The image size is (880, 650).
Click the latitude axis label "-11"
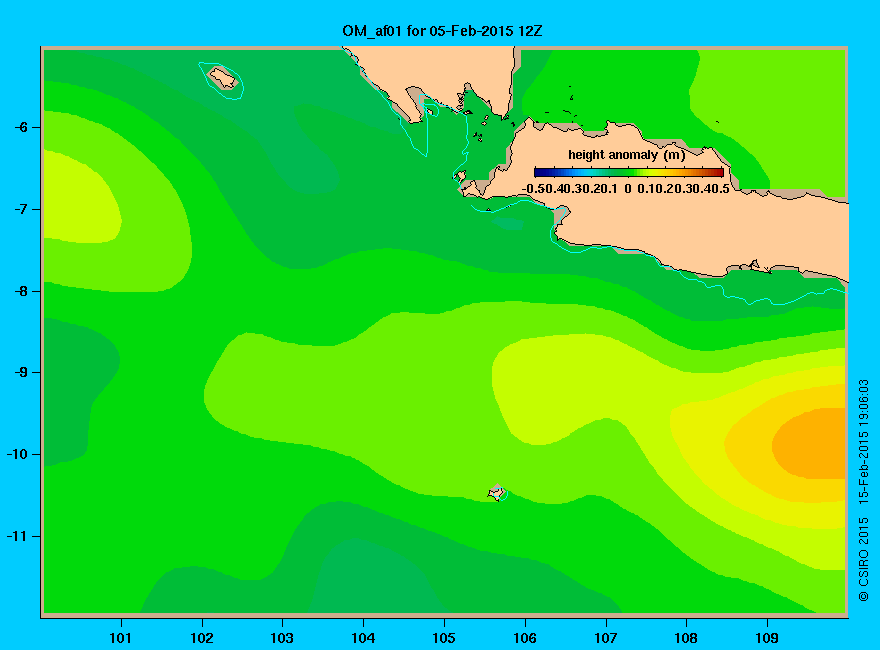(x=17, y=536)
